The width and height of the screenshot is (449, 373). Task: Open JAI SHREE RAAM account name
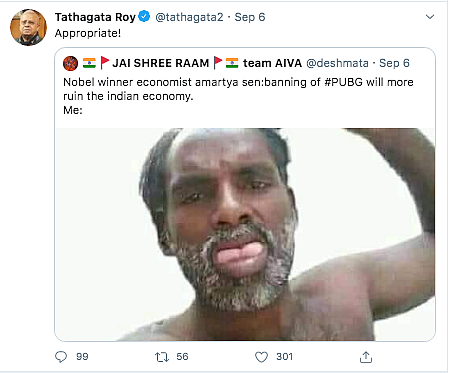click(x=160, y=63)
